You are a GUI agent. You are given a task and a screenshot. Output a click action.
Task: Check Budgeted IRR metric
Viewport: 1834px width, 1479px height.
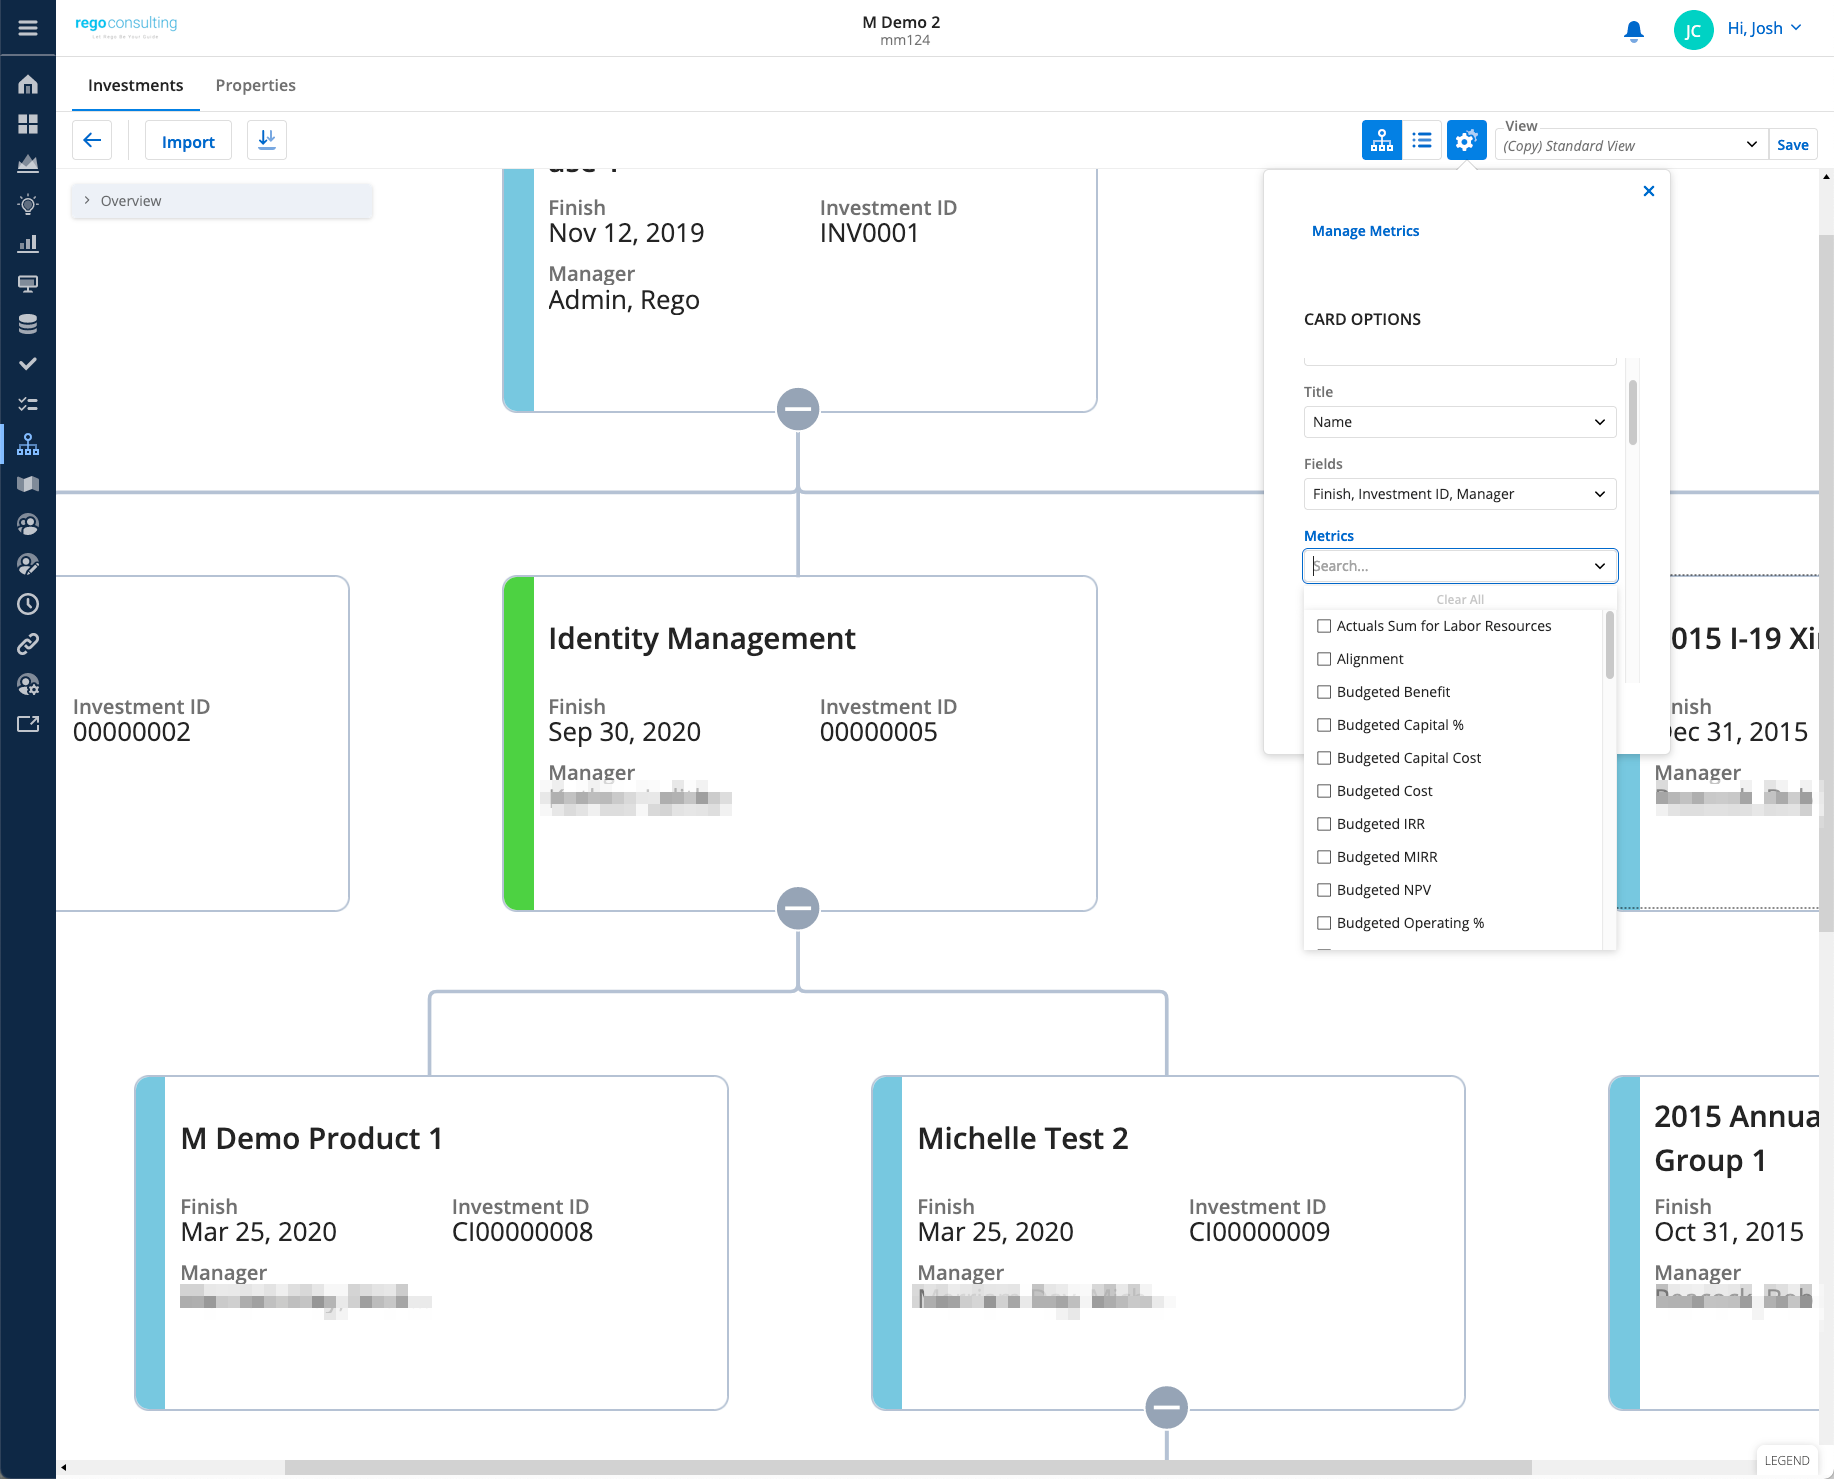pyautogui.click(x=1324, y=824)
